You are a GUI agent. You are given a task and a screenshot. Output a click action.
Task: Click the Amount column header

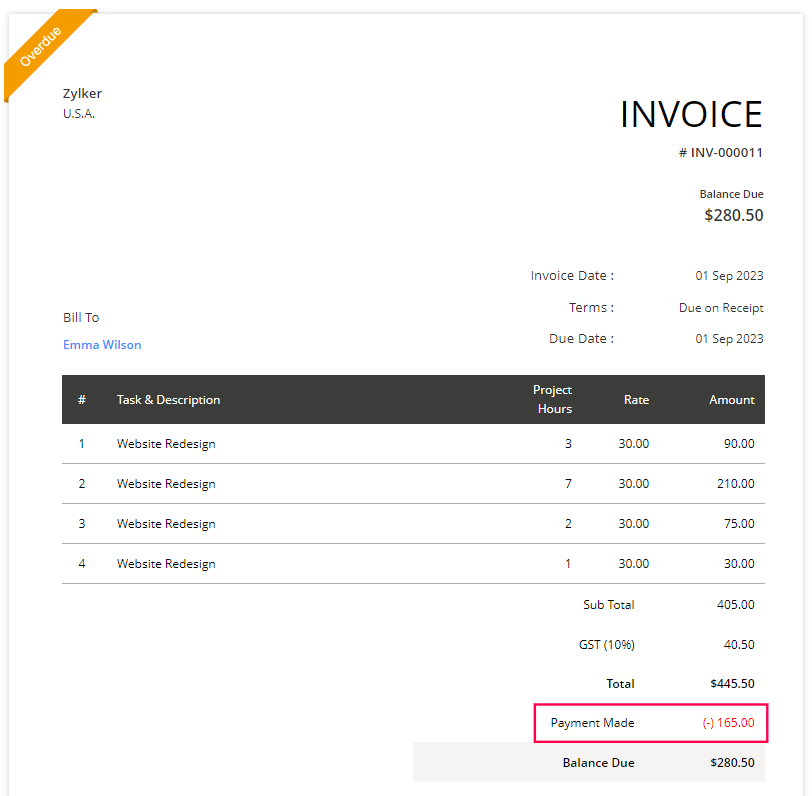731,399
